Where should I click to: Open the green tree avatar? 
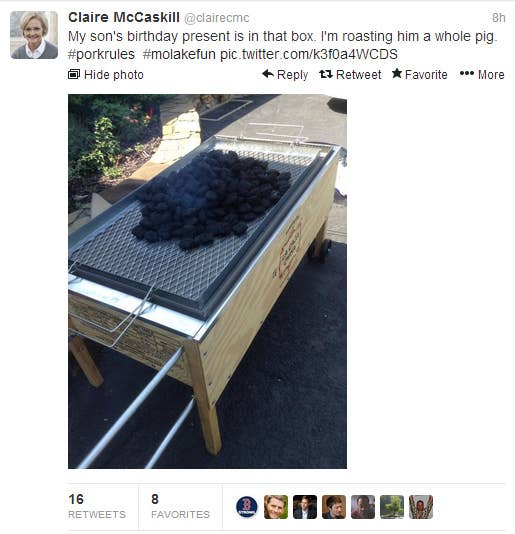(392, 507)
